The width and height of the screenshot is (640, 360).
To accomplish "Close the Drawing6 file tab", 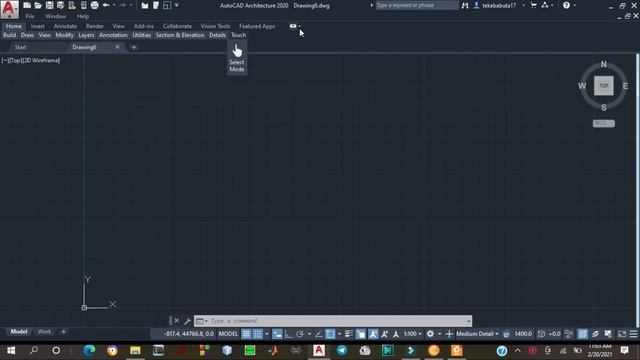I will point(118,47).
